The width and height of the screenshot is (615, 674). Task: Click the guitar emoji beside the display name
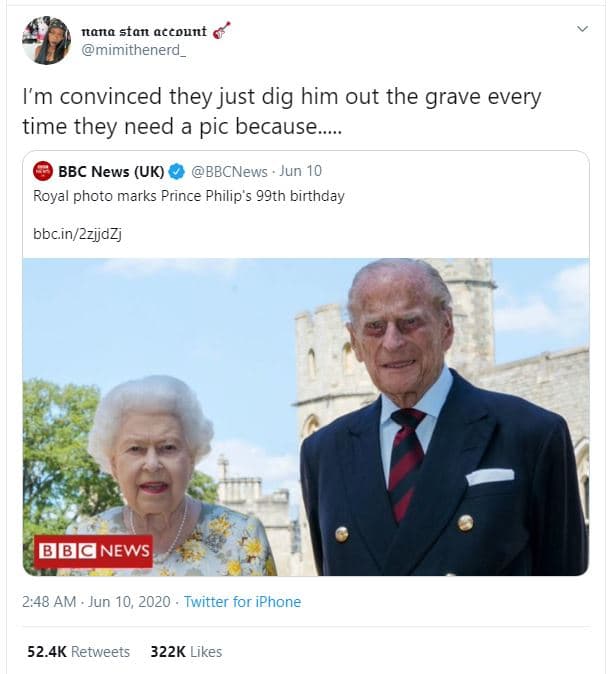point(222,30)
